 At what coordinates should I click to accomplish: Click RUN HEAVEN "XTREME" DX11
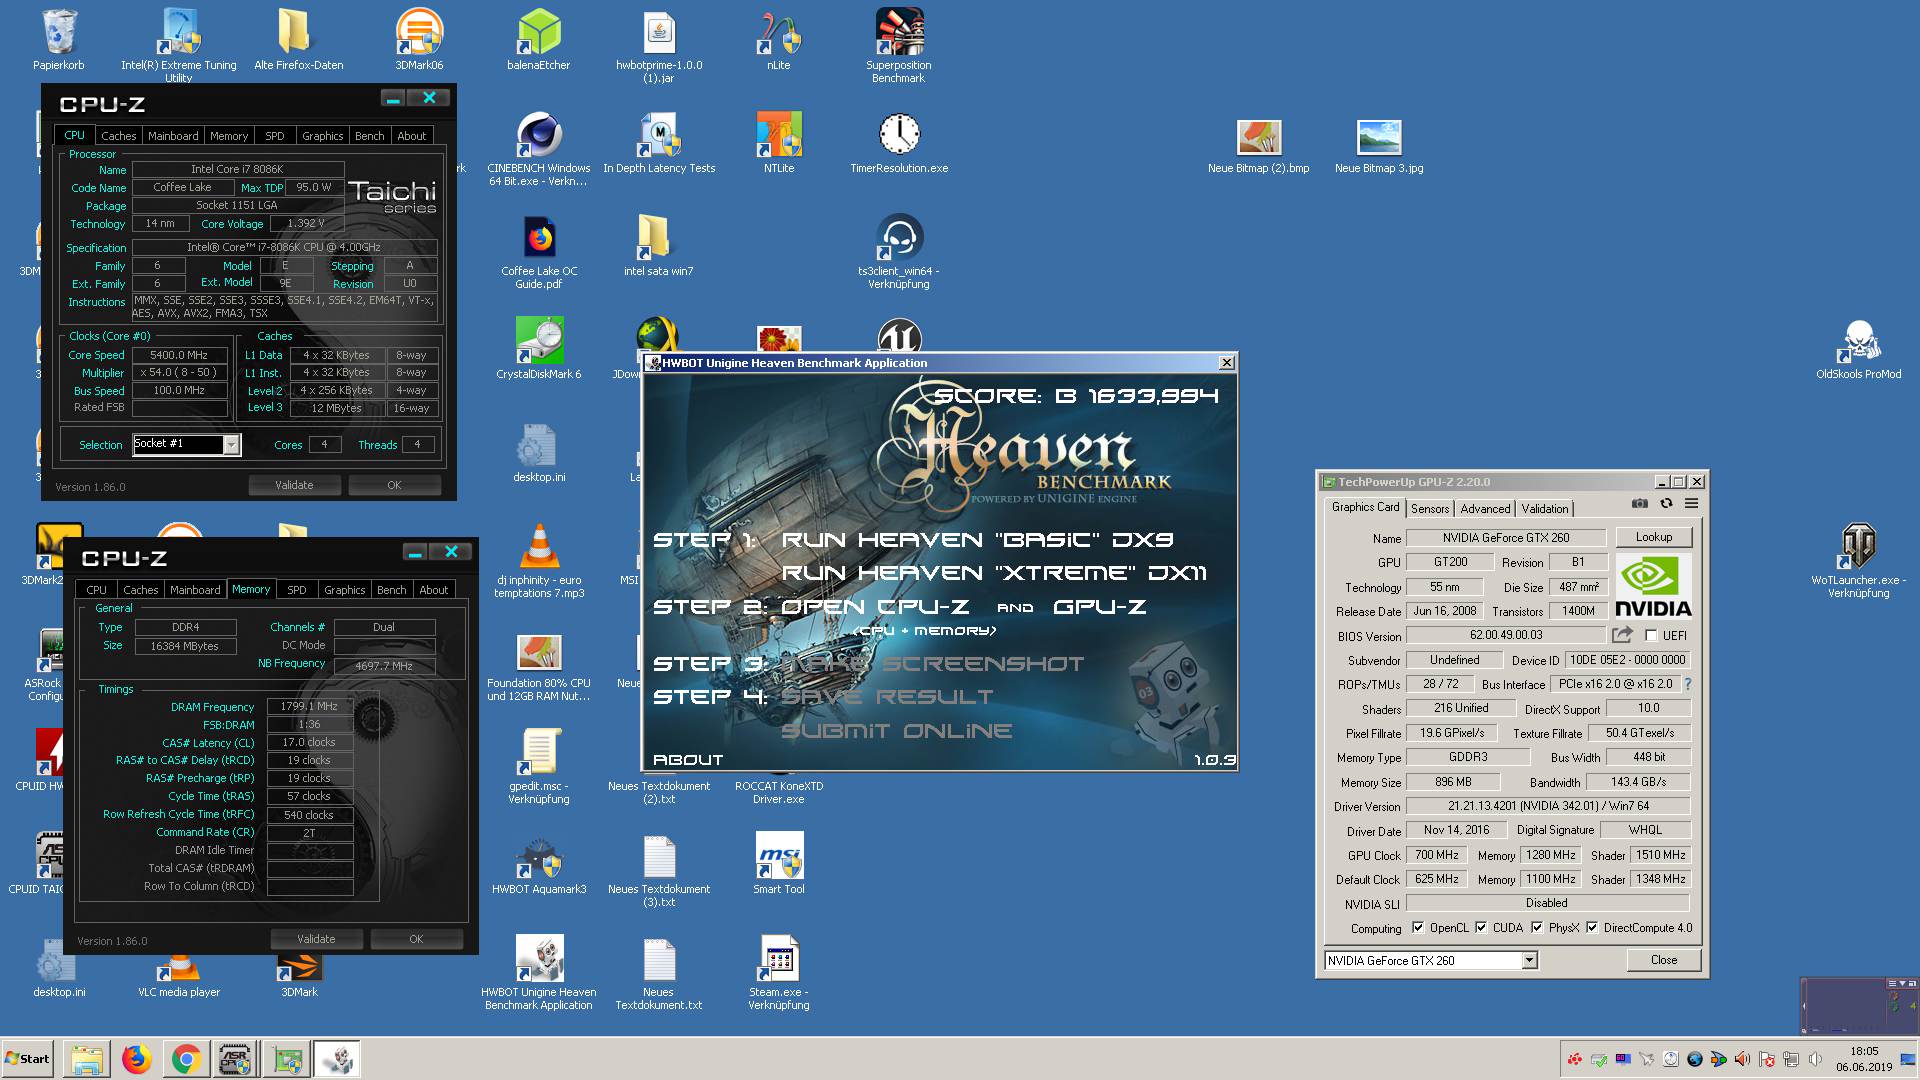[994, 573]
